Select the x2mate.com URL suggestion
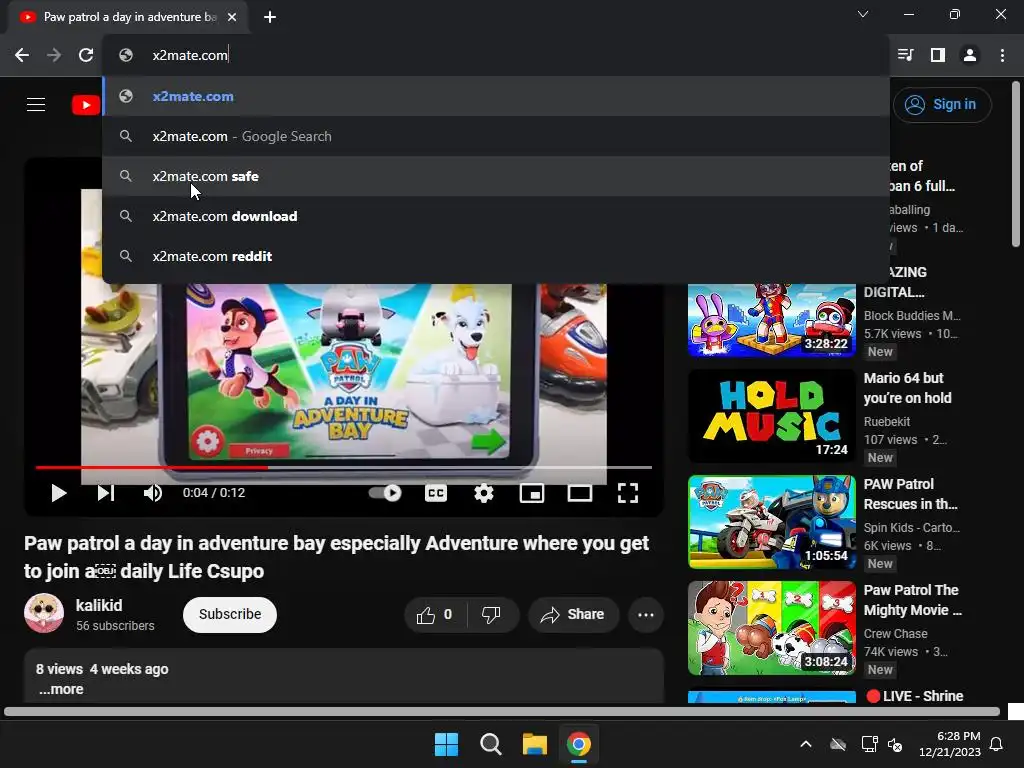1024x768 pixels. [496, 96]
